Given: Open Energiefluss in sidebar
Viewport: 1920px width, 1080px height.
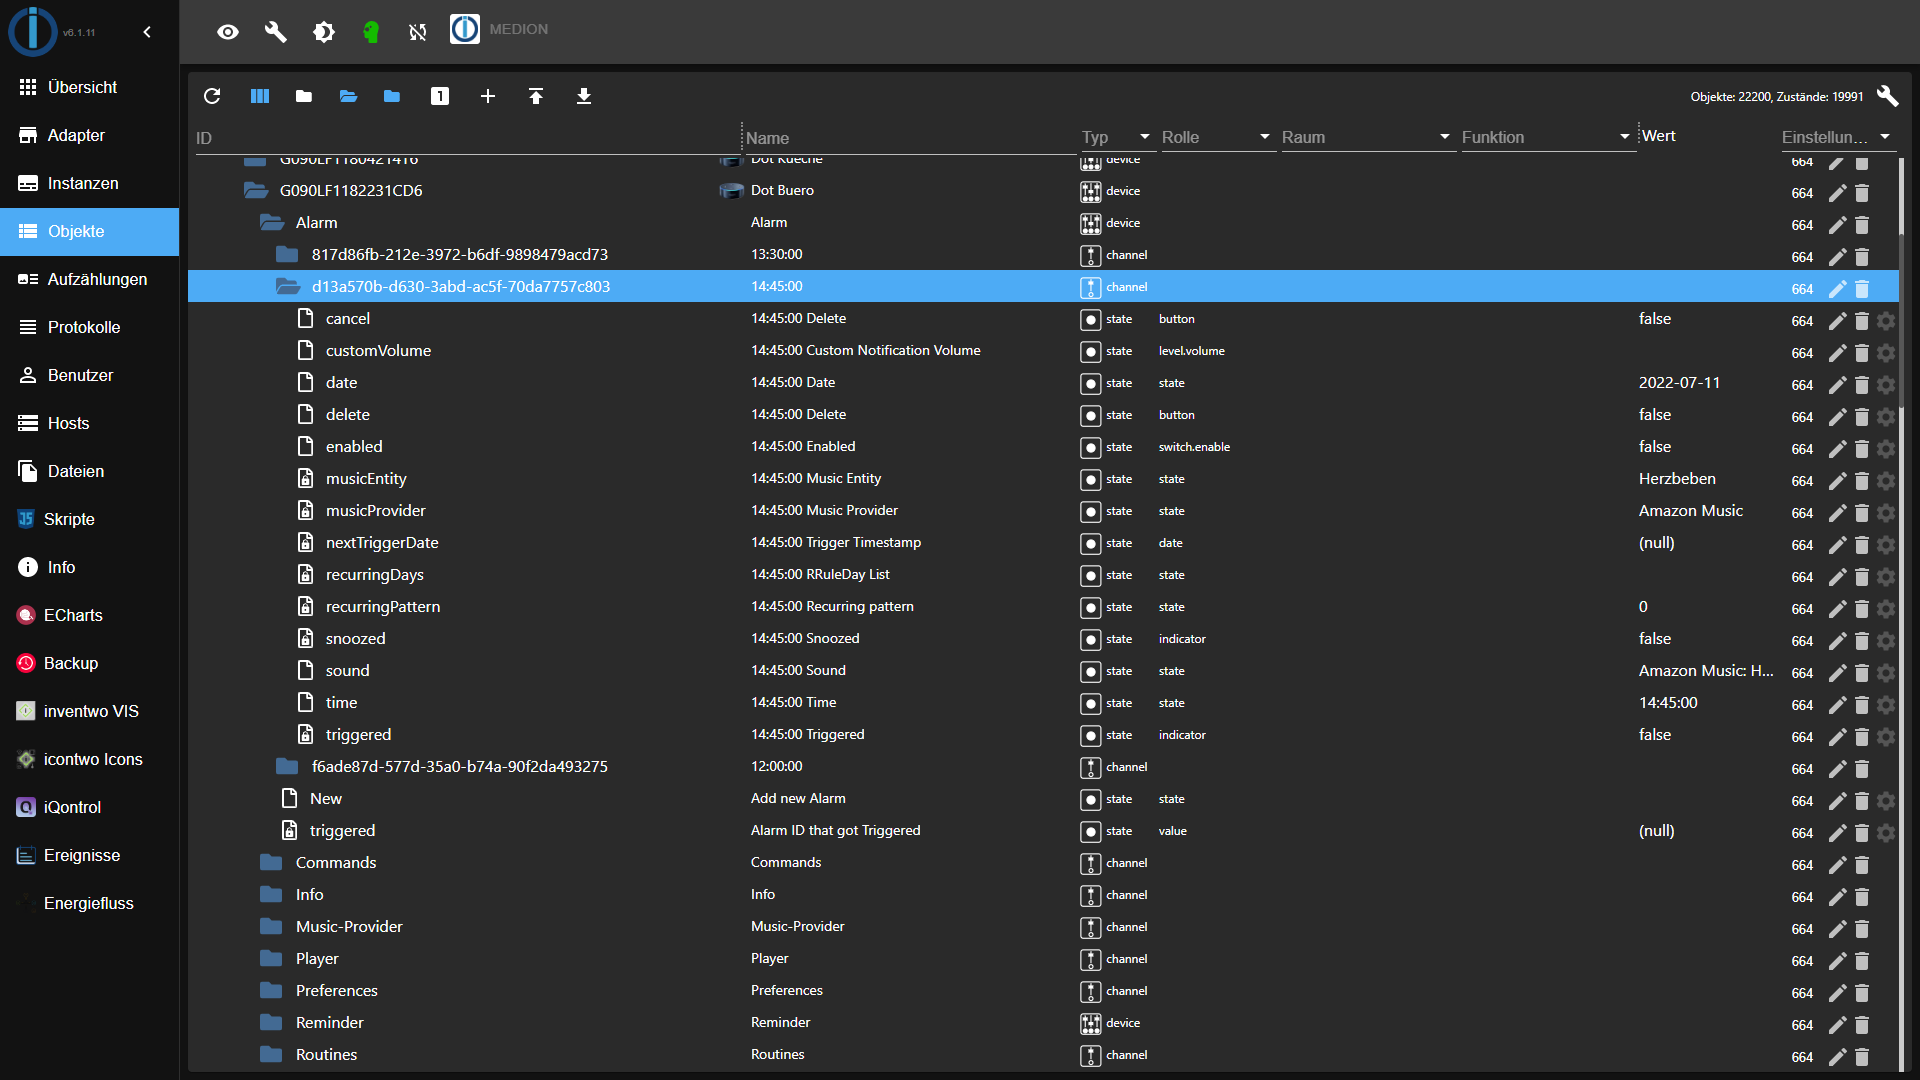Looking at the screenshot, I should click(x=90, y=903).
